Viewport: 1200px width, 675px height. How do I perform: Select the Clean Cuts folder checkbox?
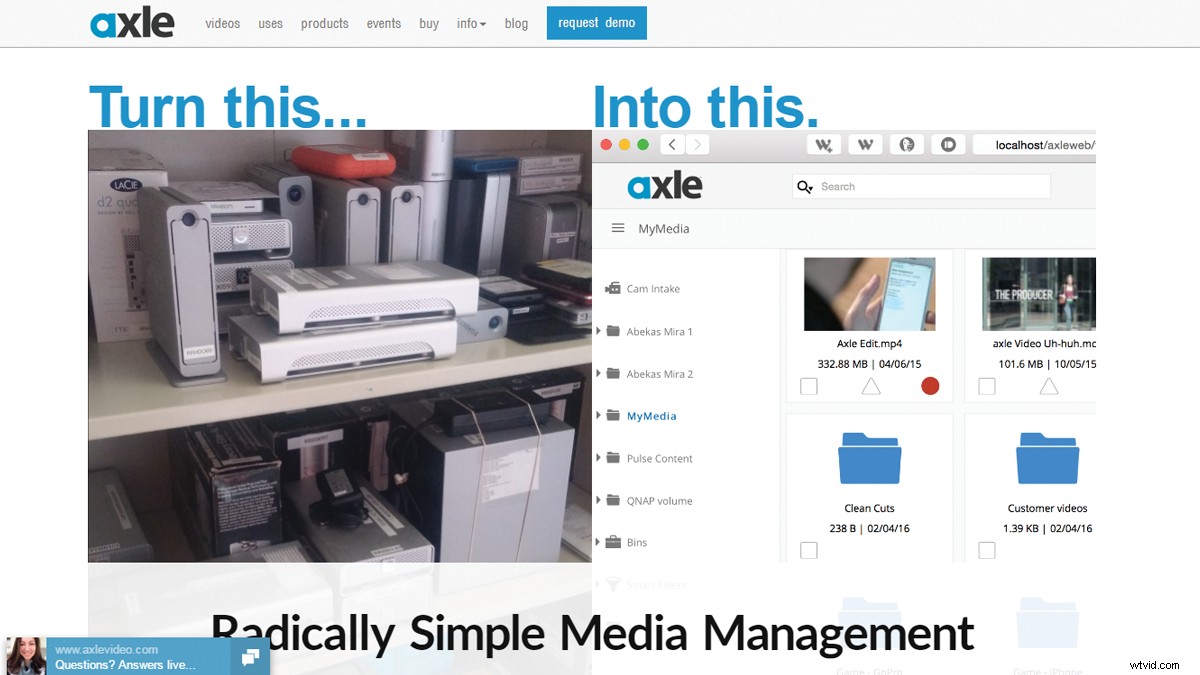[809, 550]
